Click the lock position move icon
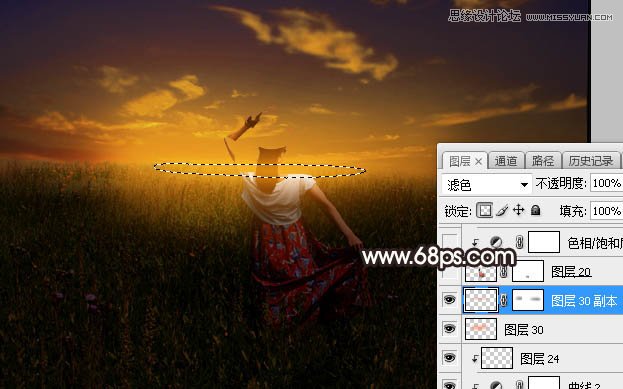 pyautogui.click(x=519, y=210)
